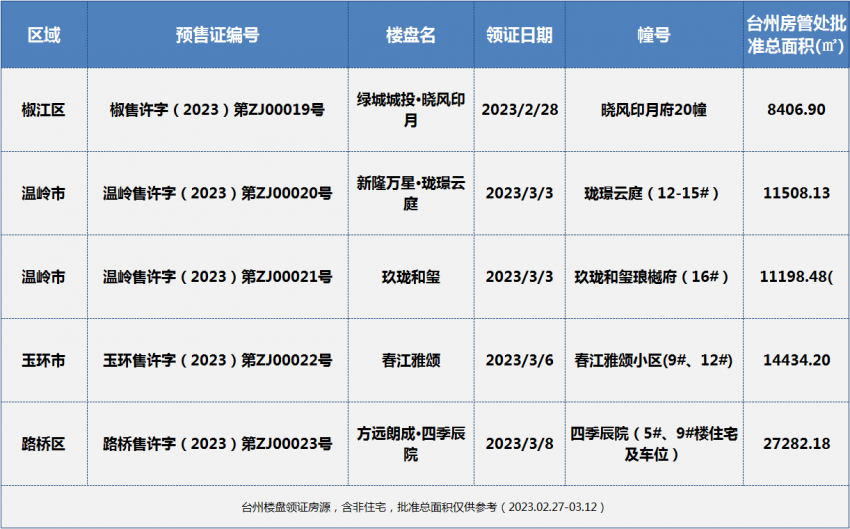
Task: Click the 台州房管处批准总面积 column header
Action: tap(796, 35)
